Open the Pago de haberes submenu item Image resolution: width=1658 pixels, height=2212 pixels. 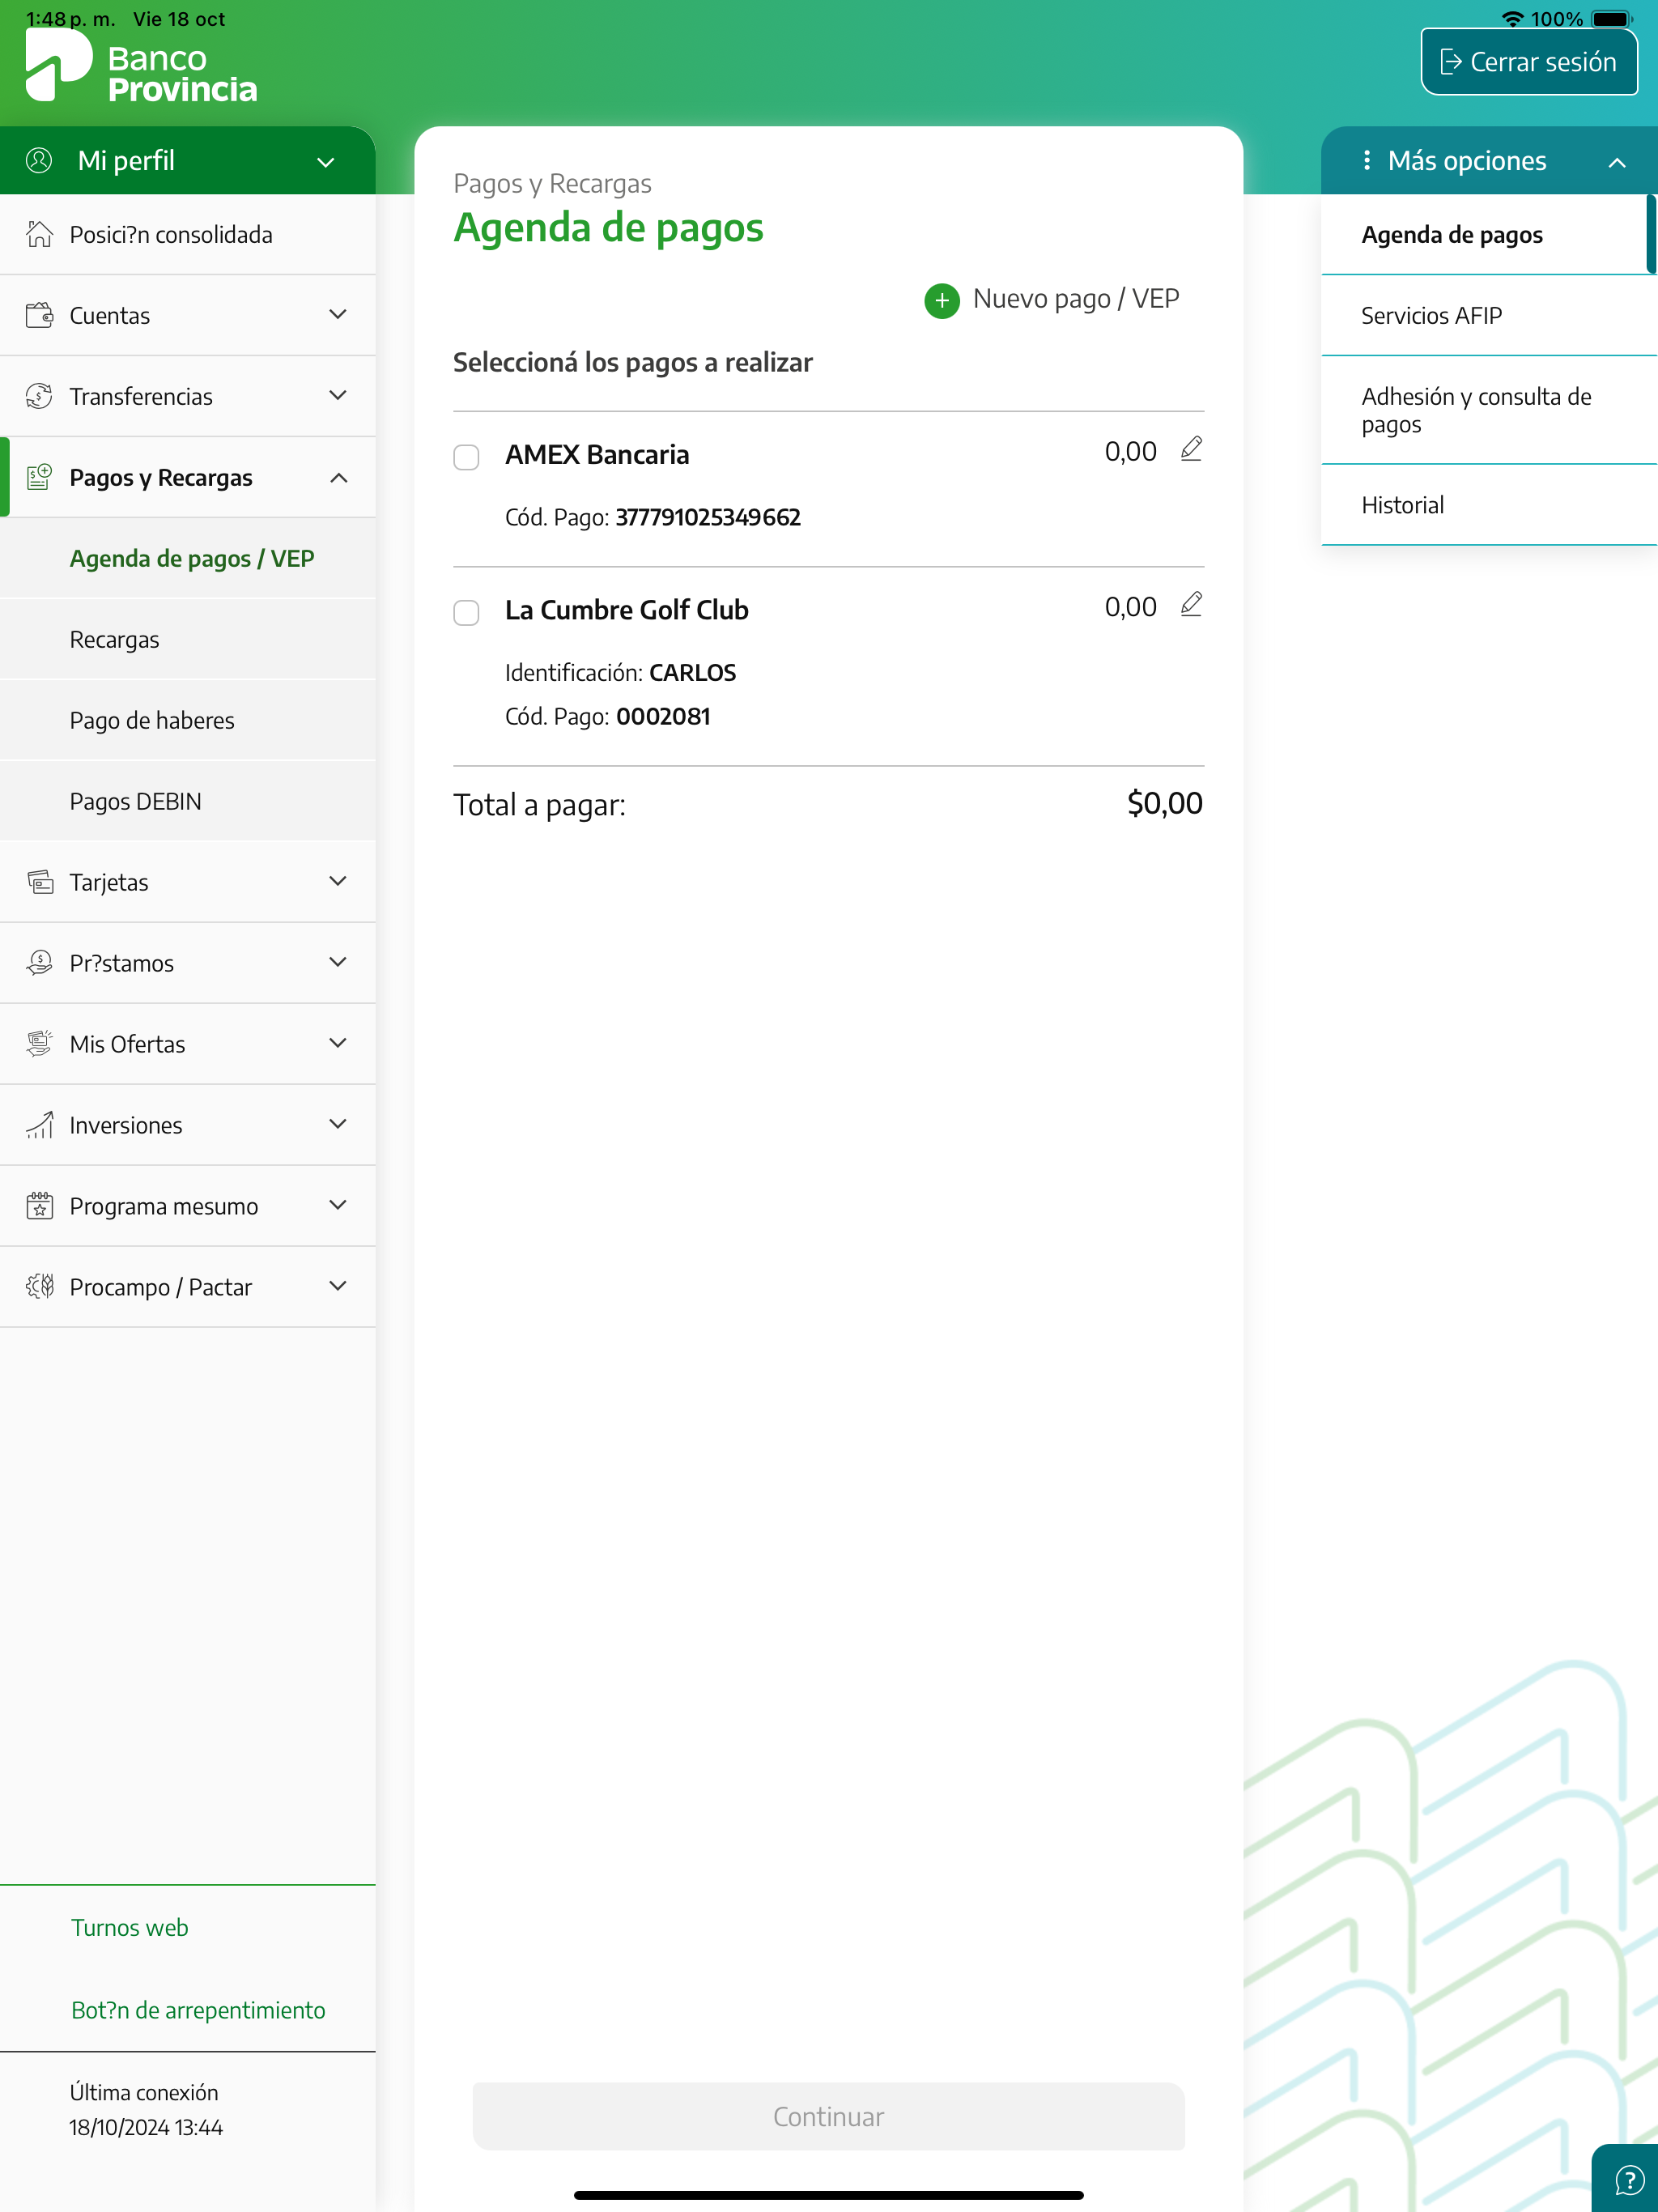pyautogui.click(x=188, y=720)
